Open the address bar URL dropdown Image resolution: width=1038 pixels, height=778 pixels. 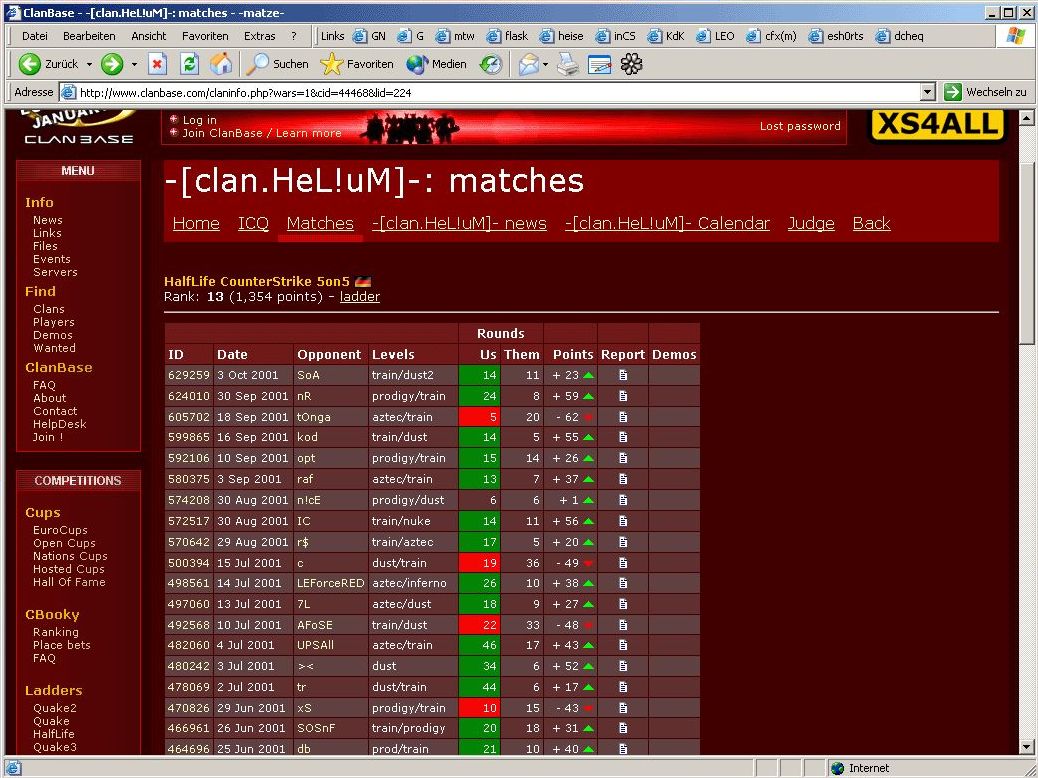pos(927,92)
